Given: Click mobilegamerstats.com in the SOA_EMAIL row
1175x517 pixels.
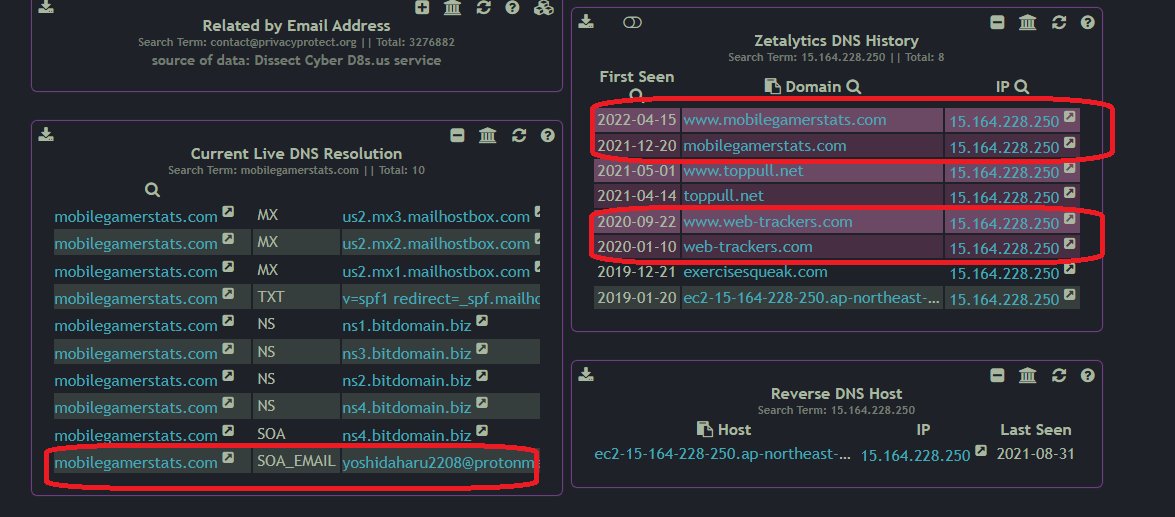Looking at the screenshot, I should point(136,462).
